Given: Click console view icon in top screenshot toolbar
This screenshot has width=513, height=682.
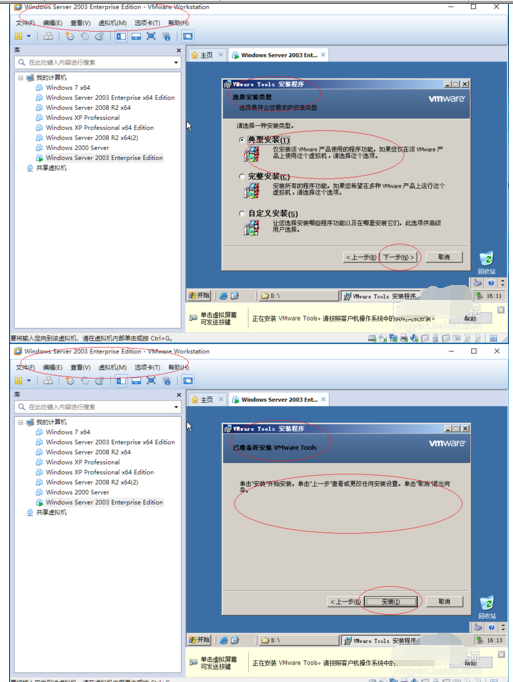Looking at the screenshot, I should [188, 37].
